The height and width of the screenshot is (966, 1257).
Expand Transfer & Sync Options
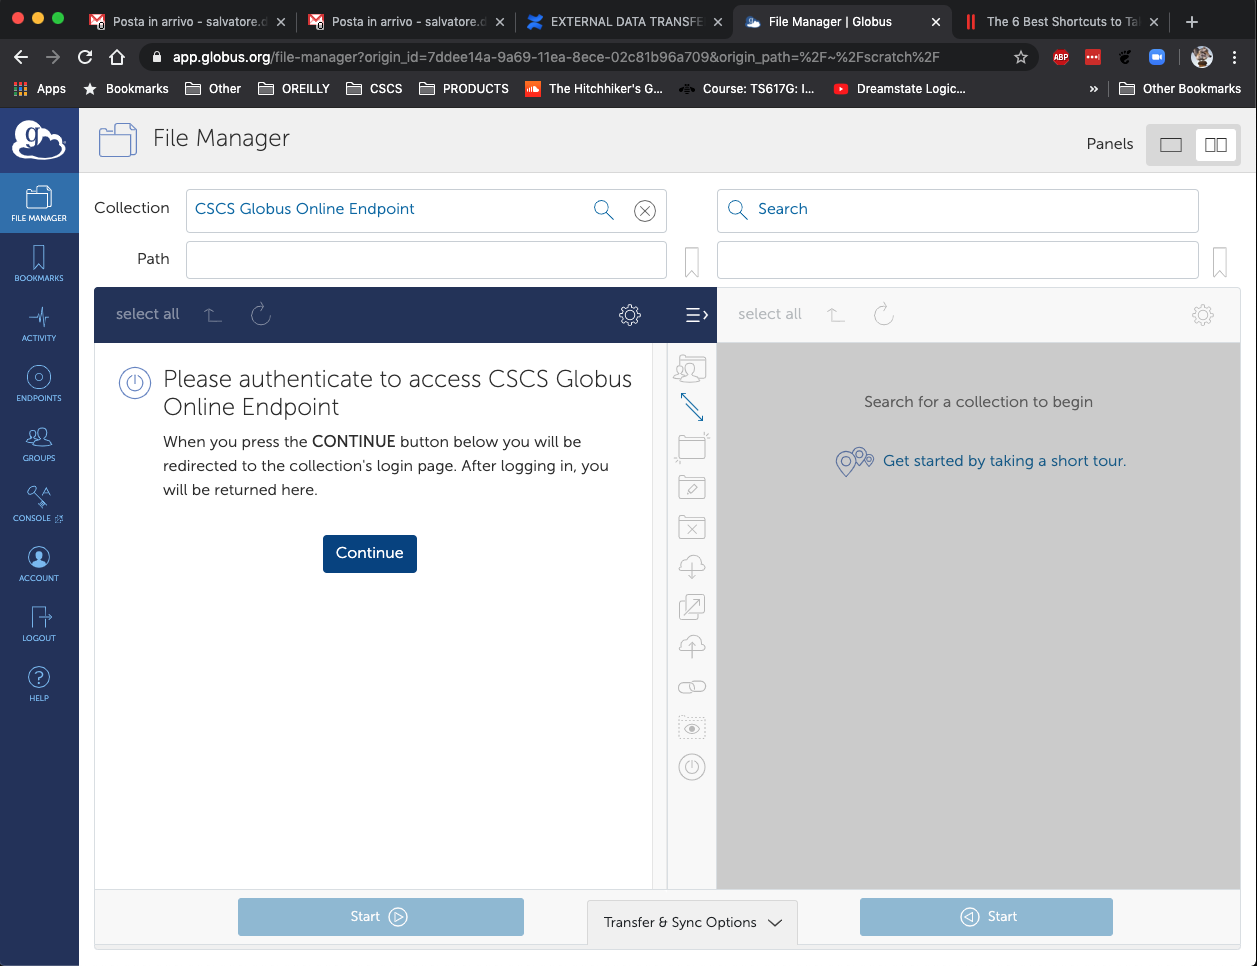point(692,922)
